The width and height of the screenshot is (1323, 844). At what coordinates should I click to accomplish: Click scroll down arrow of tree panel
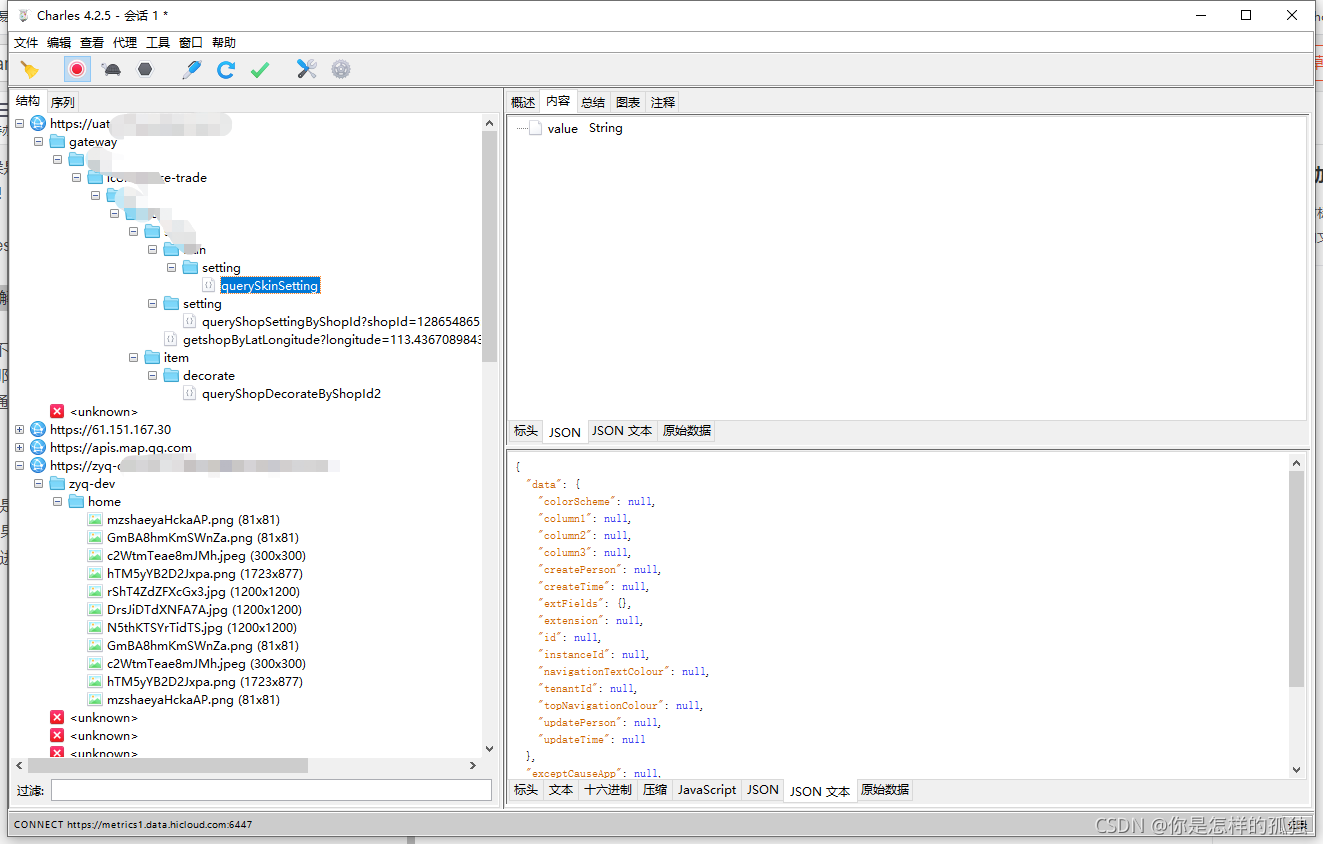489,748
